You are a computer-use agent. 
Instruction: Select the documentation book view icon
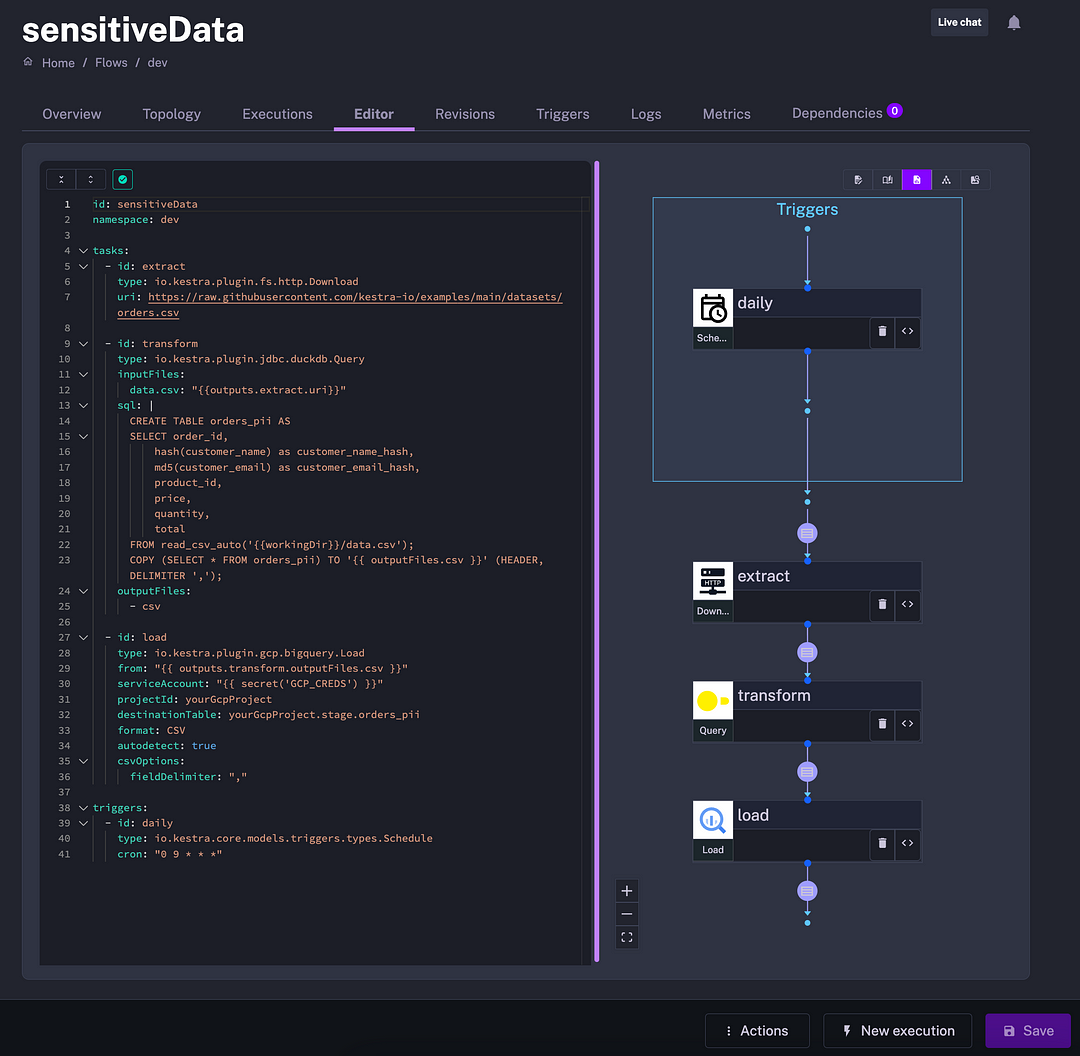(x=887, y=180)
